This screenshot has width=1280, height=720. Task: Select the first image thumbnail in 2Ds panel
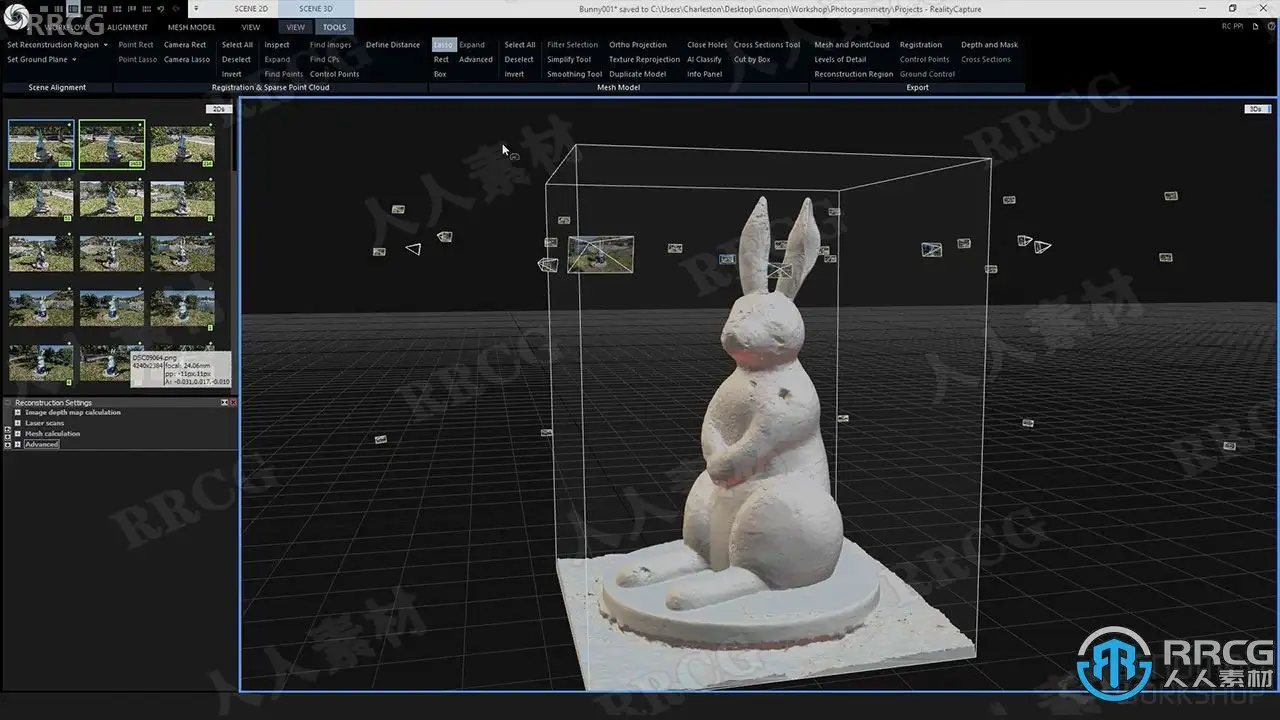tap(41, 144)
